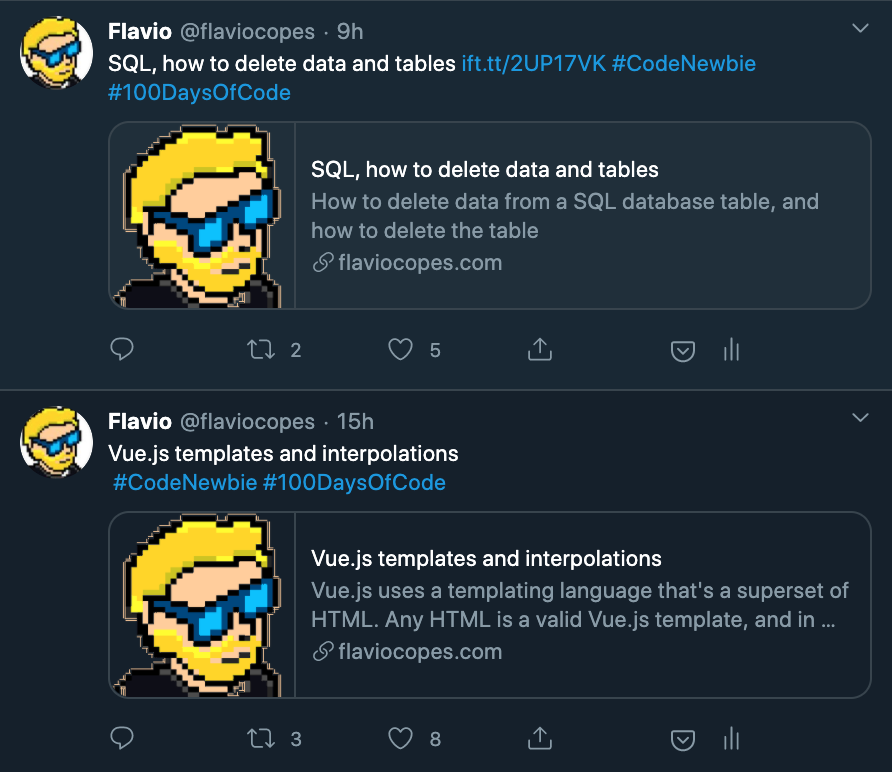Expand the Vue.js tweet's more options chevron
This screenshot has height=772, width=892.
pyautogui.click(x=860, y=416)
